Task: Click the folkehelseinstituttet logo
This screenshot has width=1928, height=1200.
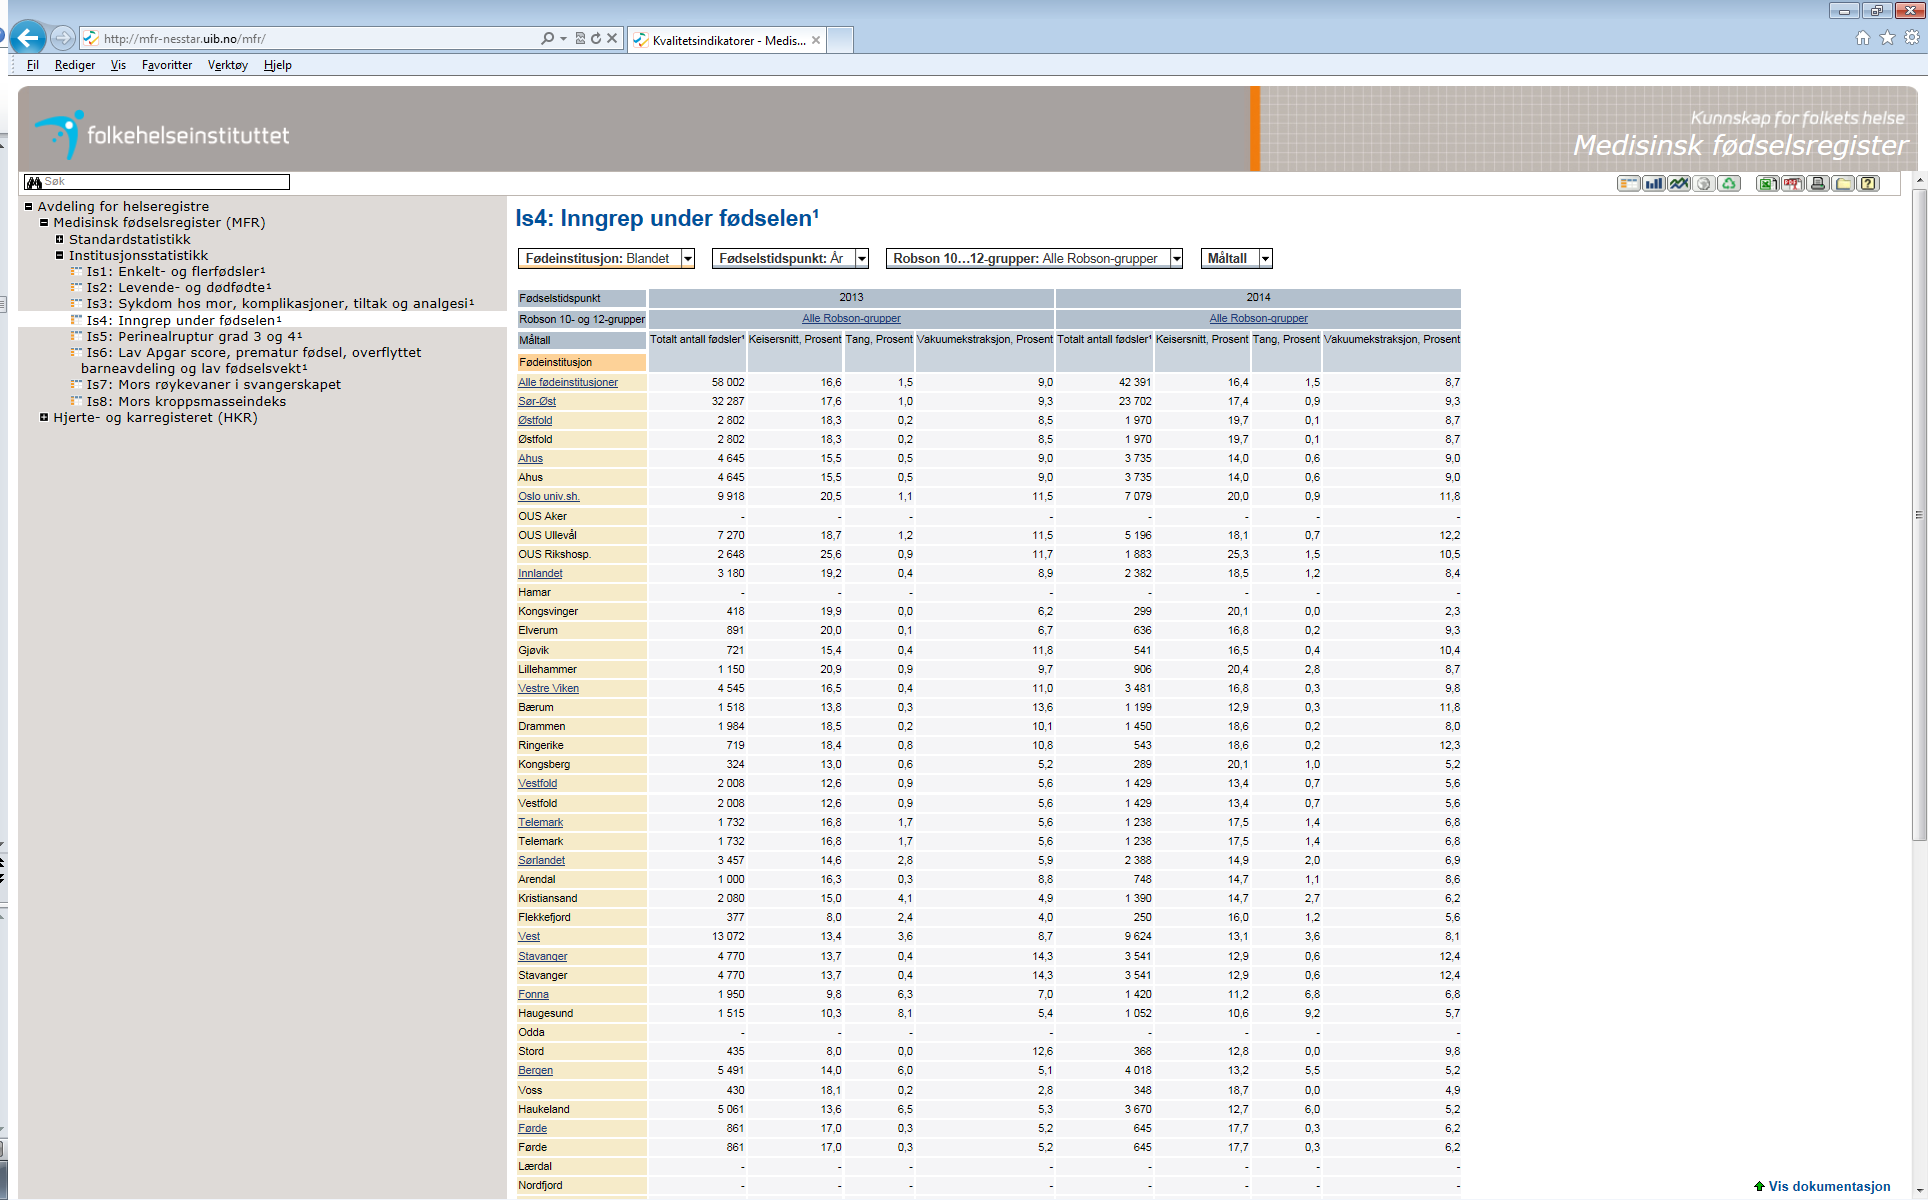Action: click(162, 134)
